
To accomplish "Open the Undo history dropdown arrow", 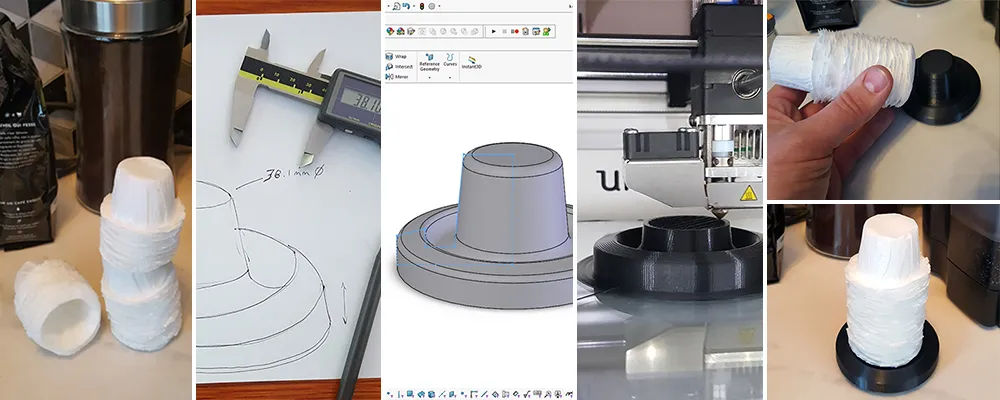I will [414, 6].
